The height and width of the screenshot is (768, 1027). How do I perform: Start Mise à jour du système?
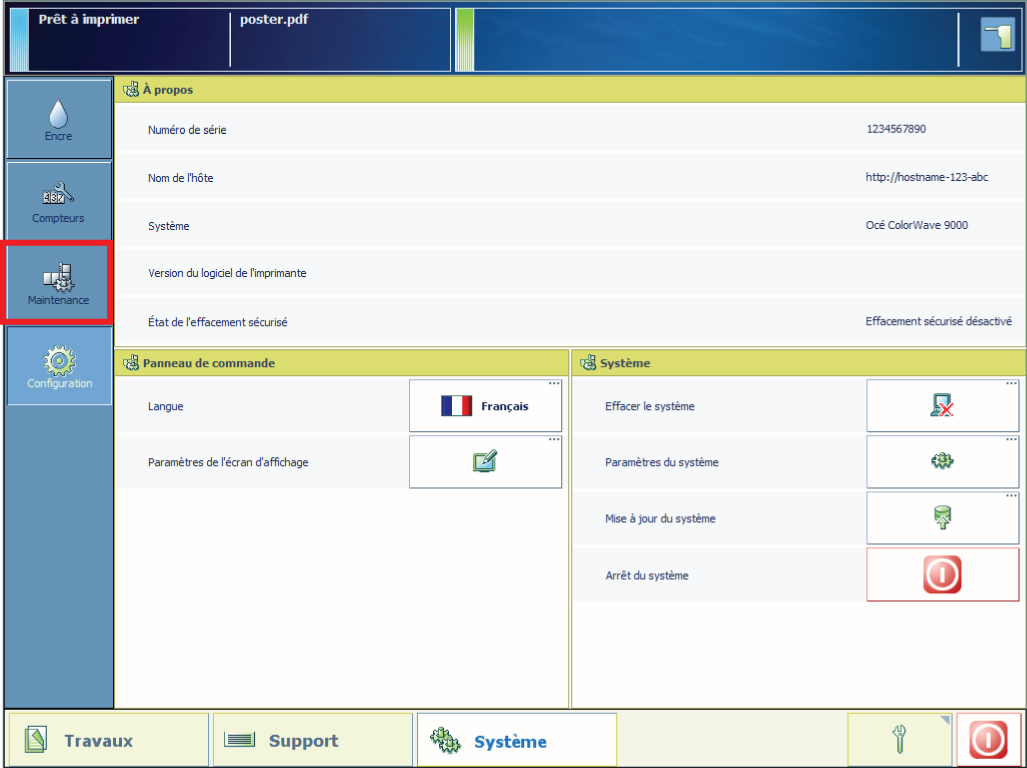click(x=943, y=518)
